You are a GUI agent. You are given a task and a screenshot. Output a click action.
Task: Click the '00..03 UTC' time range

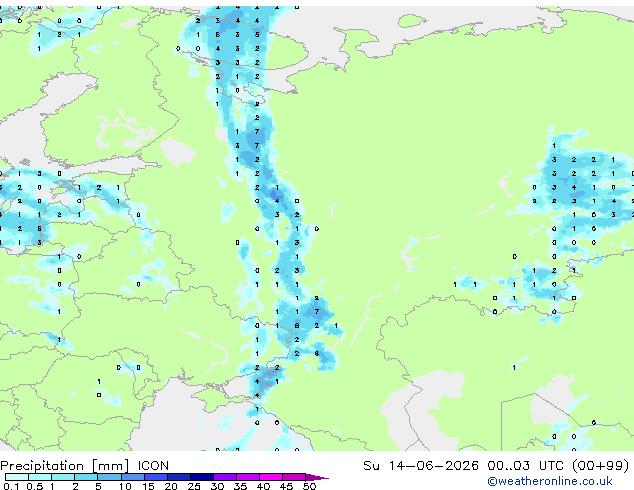tap(525, 466)
